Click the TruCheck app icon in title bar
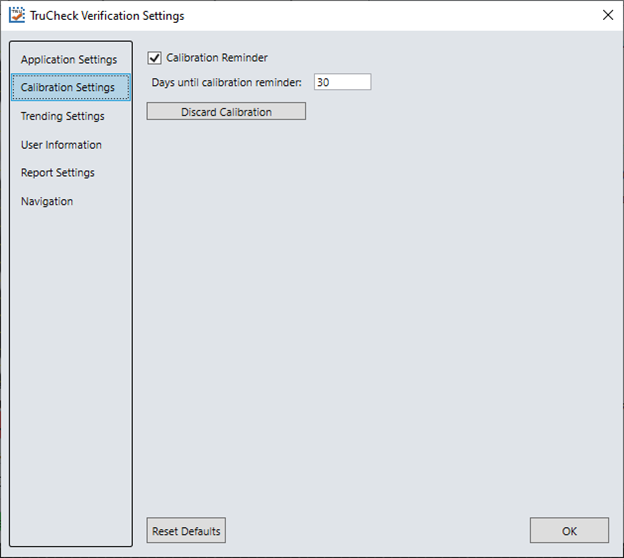This screenshot has height=558, width=624. 17,16
